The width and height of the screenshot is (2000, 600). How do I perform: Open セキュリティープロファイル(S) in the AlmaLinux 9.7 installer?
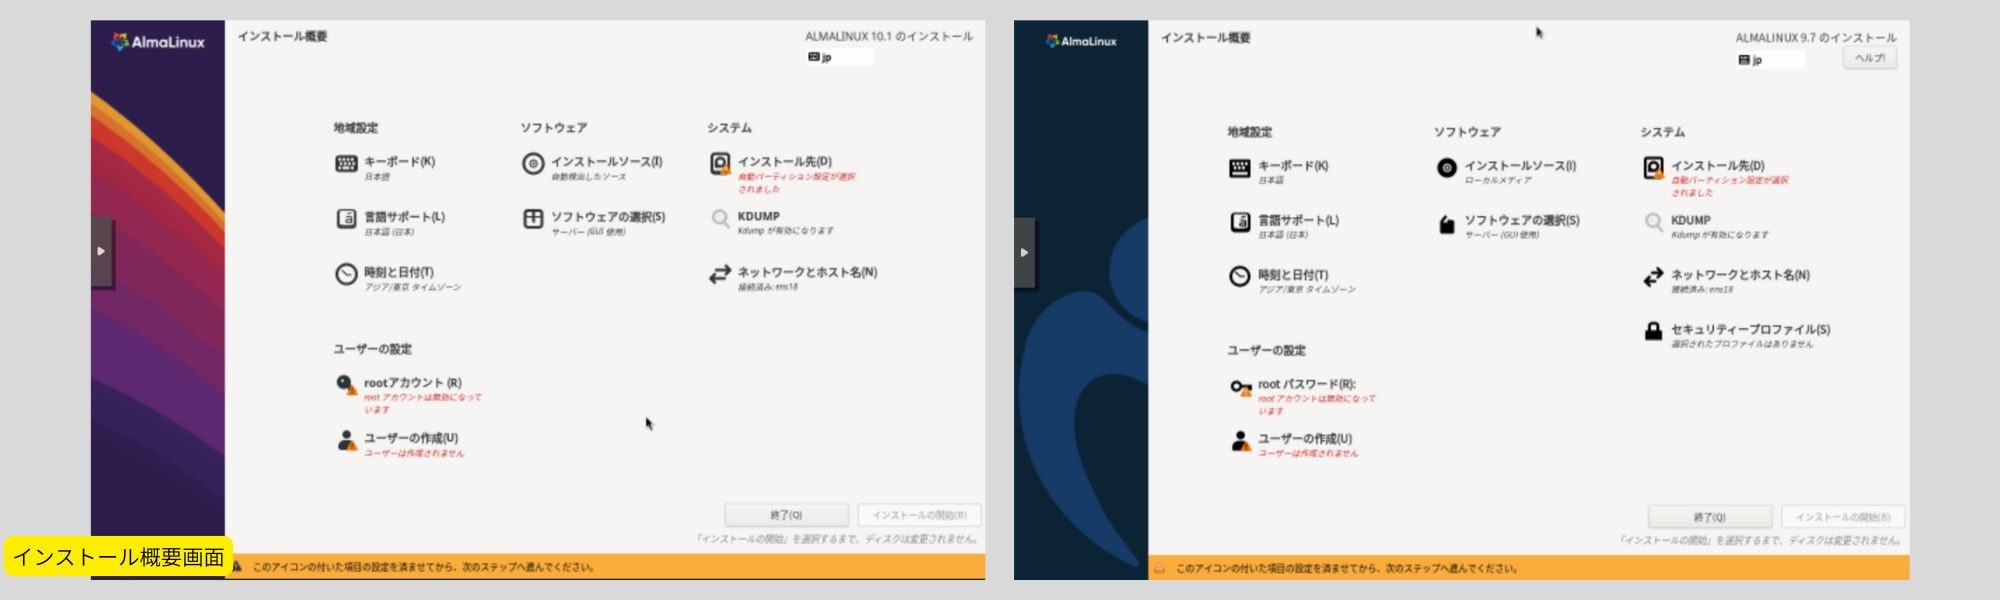coord(1737,335)
